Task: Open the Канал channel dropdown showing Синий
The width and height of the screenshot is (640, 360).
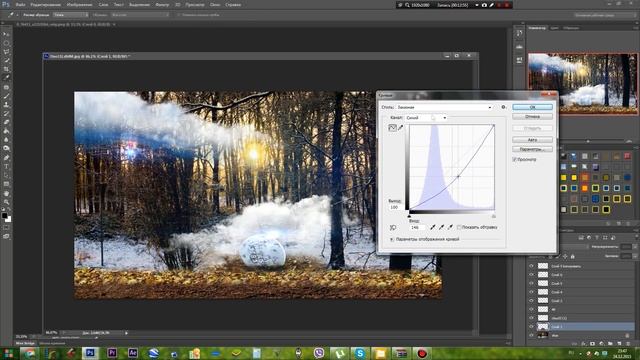Action: (426, 118)
